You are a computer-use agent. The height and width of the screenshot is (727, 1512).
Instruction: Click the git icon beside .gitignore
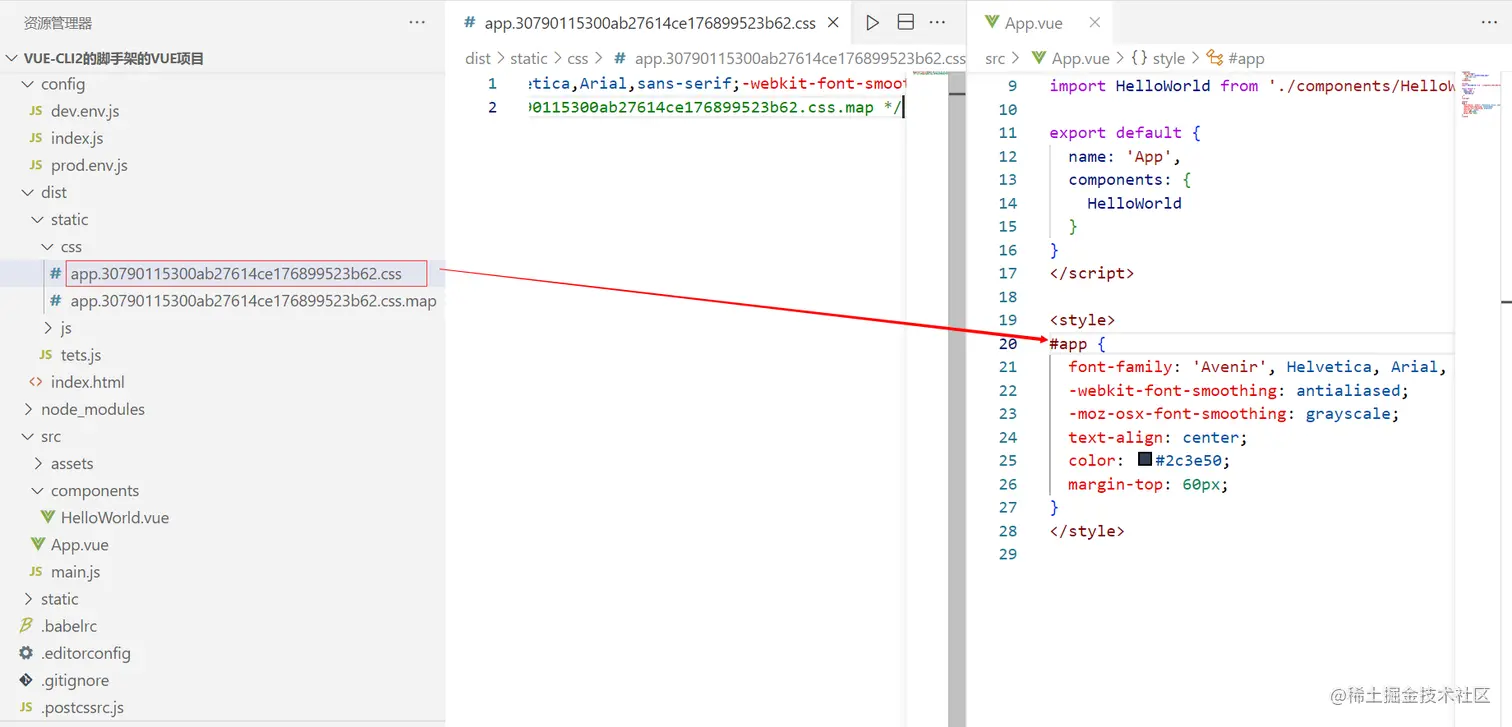pos(26,680)
